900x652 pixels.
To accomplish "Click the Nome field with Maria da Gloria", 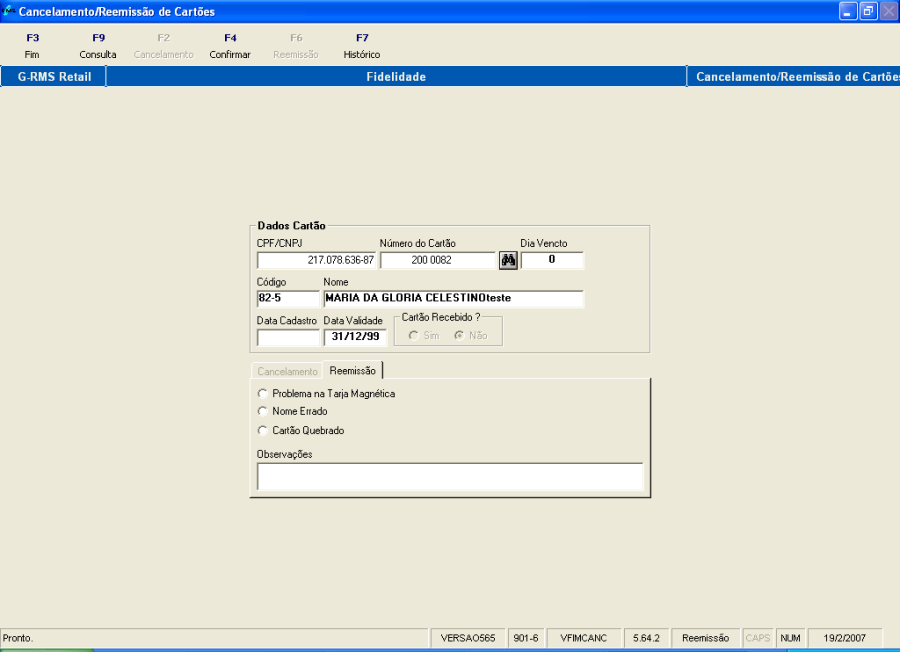I will 453,298.
